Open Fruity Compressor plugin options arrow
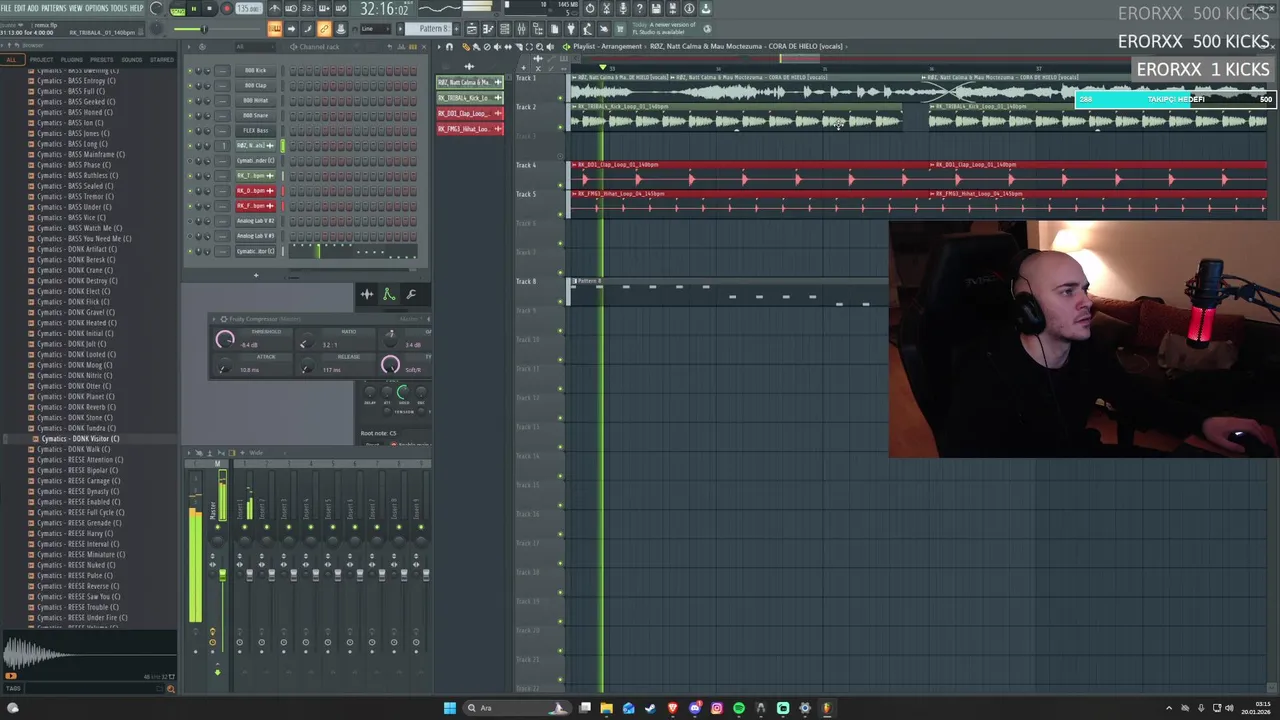The height and width of the screenshot is (720, 1280). click(214, 319)
